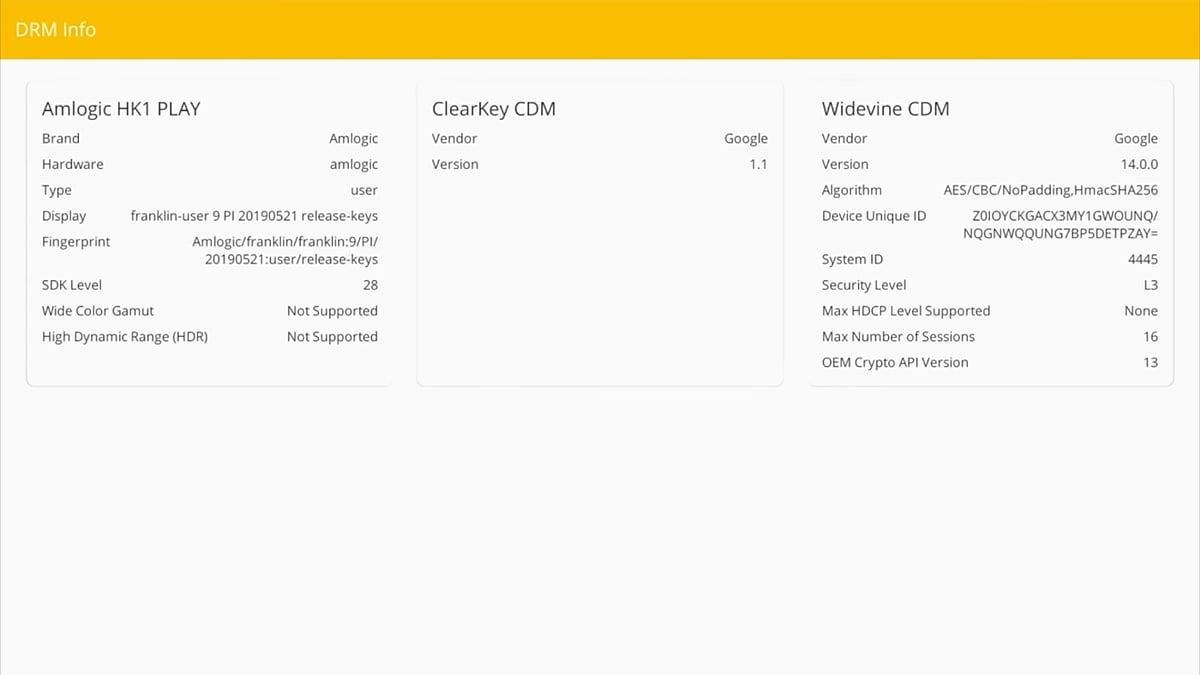1200x675 pixels.
Task: Click the HDR 'Not Supported' value
Action: click(332, 338)
